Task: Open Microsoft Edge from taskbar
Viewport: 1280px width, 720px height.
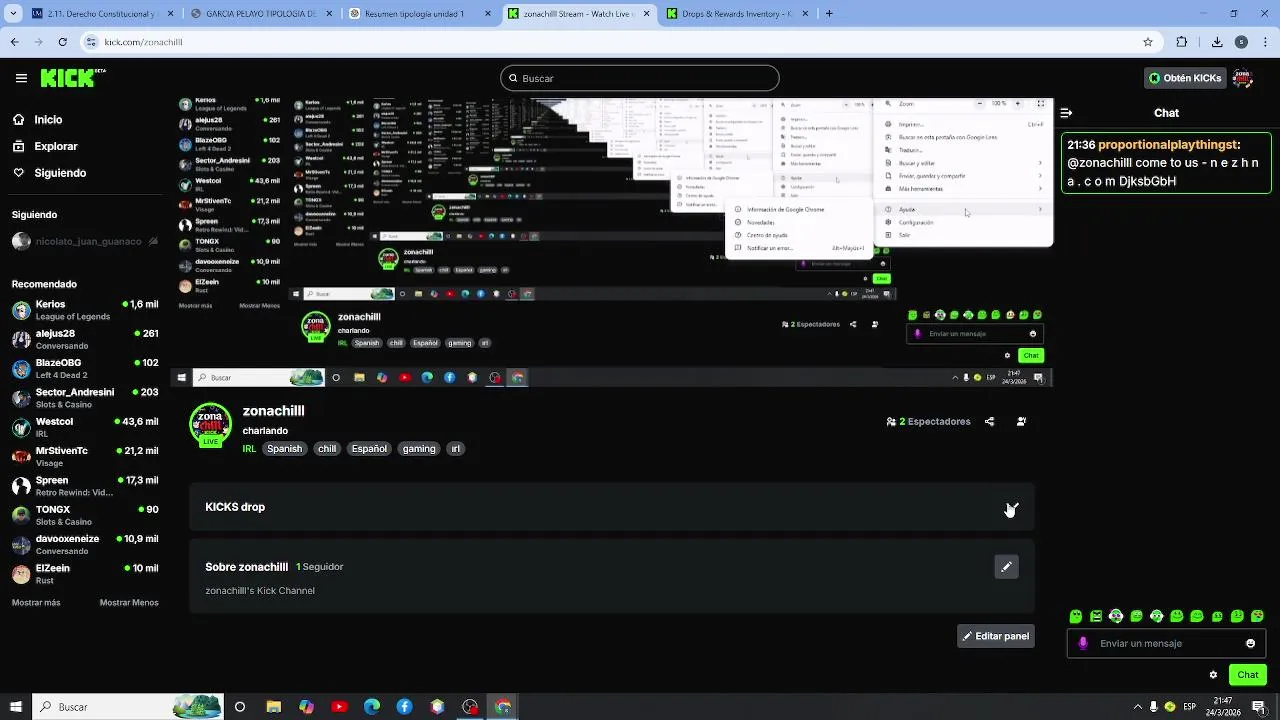Action: (x=372, y=707)
